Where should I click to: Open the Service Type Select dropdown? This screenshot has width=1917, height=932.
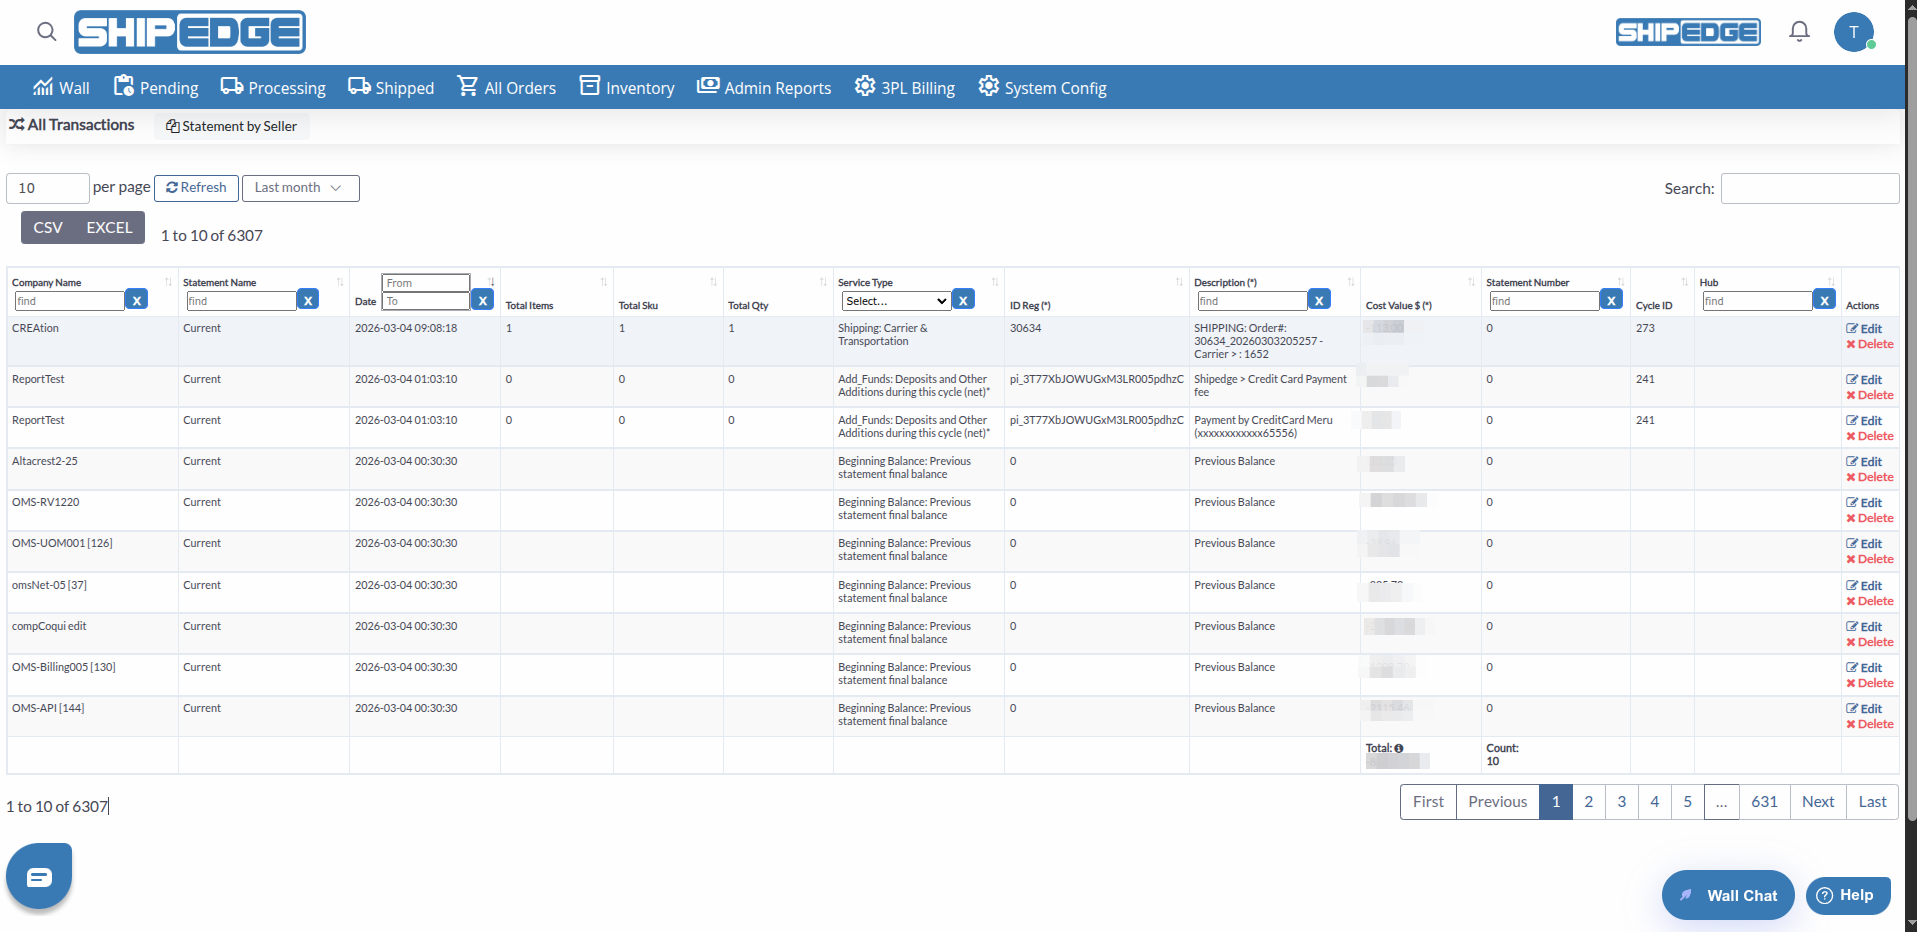point(894,300)
